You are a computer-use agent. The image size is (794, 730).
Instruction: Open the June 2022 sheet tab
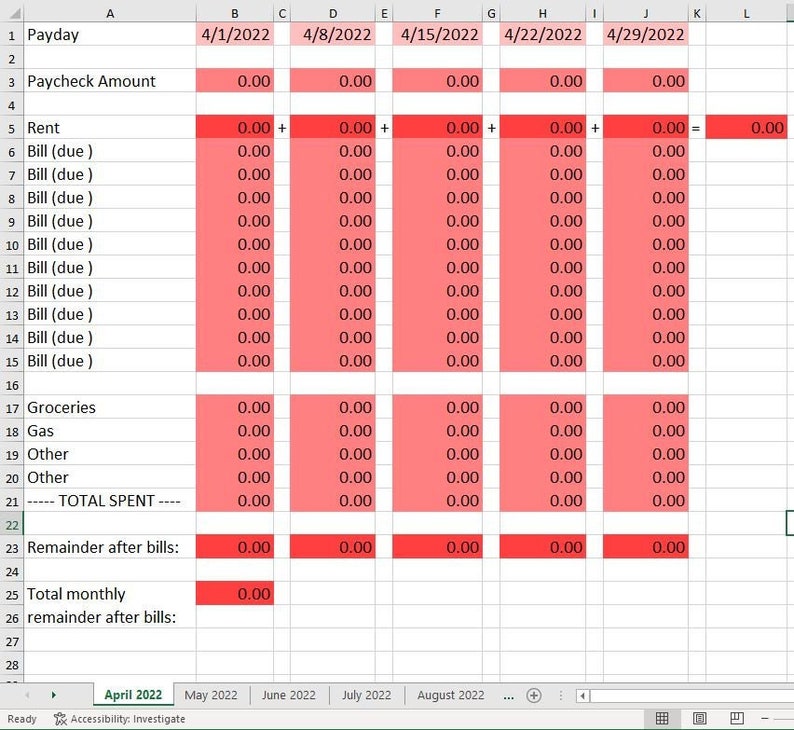[x=289, y=695]
